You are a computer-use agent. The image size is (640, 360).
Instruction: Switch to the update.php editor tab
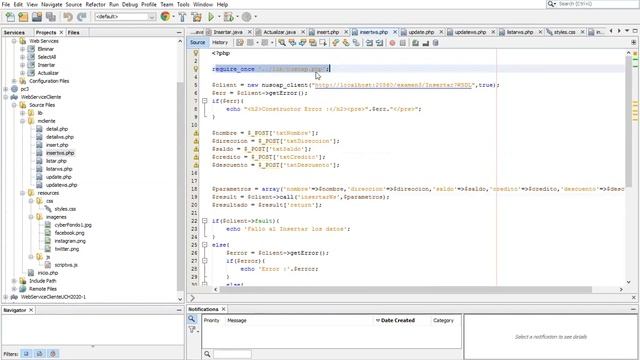pyautogui.click(x=421, y=32)
